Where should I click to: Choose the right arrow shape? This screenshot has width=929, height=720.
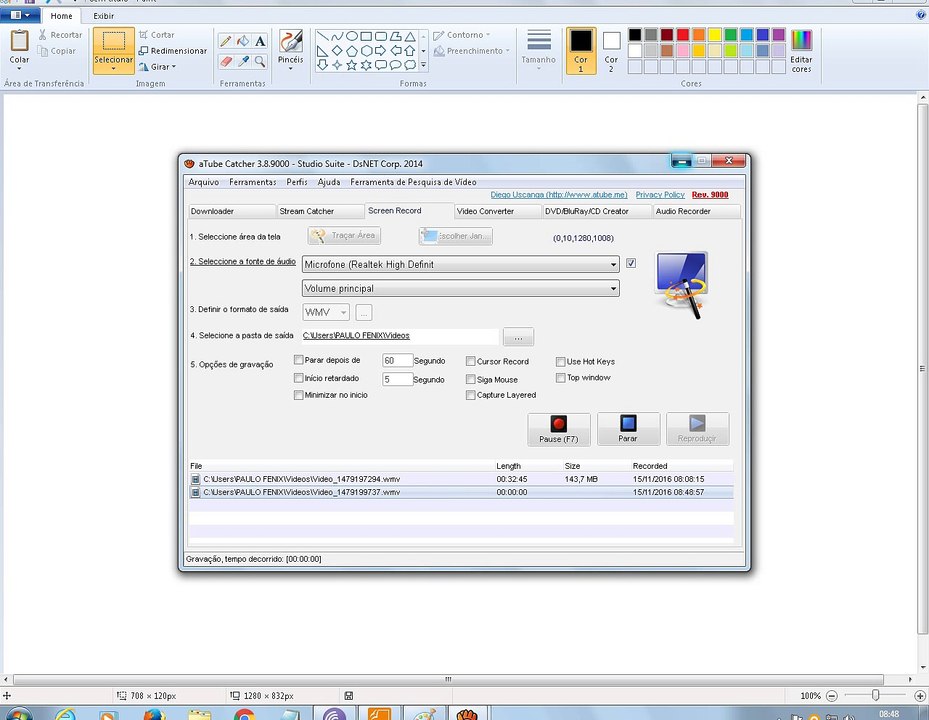pos(380,51)
